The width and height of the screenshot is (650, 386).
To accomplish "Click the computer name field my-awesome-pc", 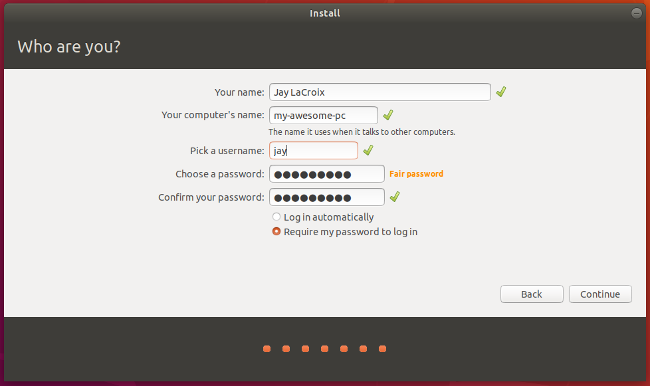I will (323, 115).
